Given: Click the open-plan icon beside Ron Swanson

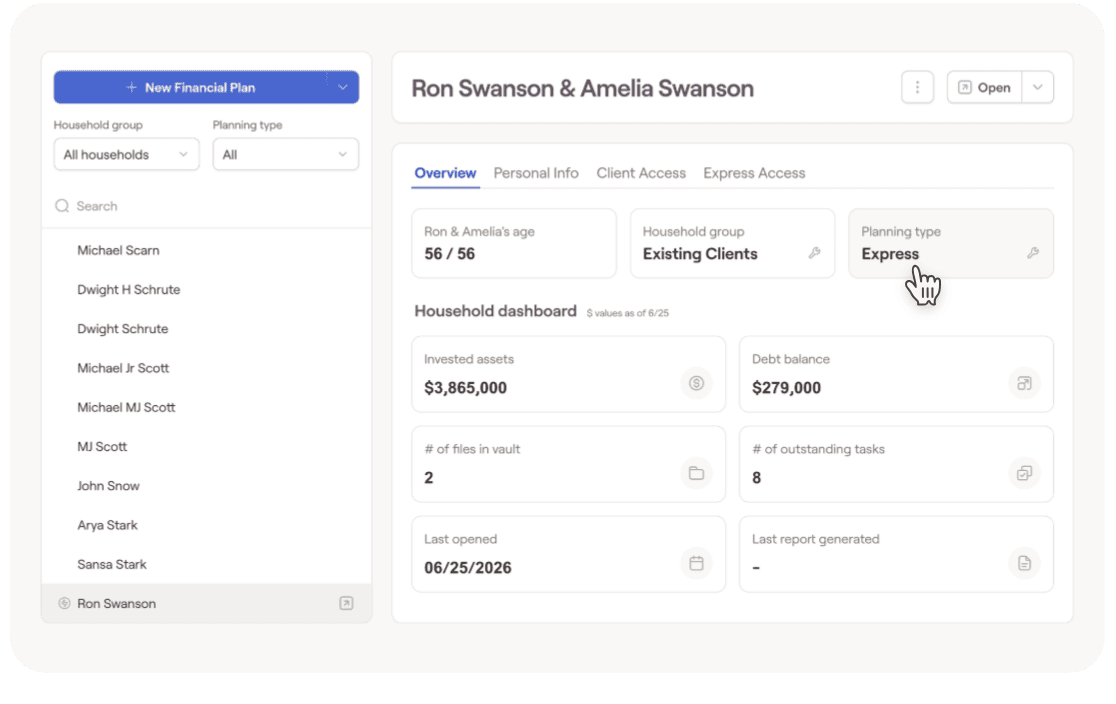Looking at the screenshot, I should (346, 604).
